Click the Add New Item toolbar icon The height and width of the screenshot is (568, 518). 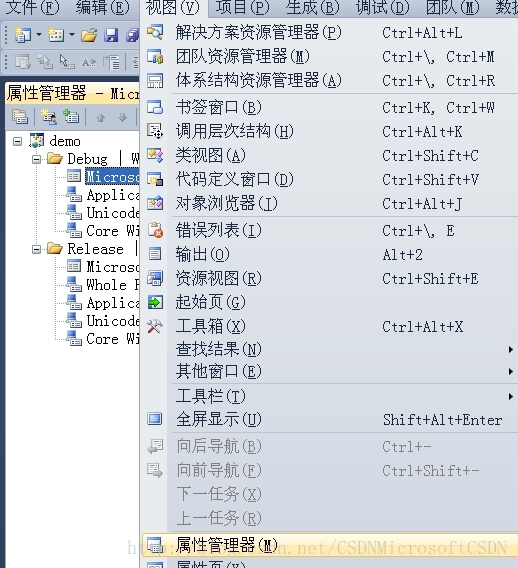click(x=56, y=35)
